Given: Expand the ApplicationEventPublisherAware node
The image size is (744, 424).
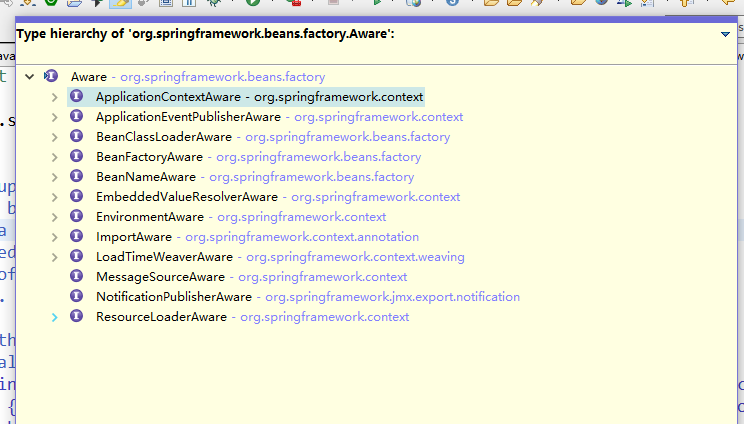Looking at the screenshot, I should click(55, 117).
